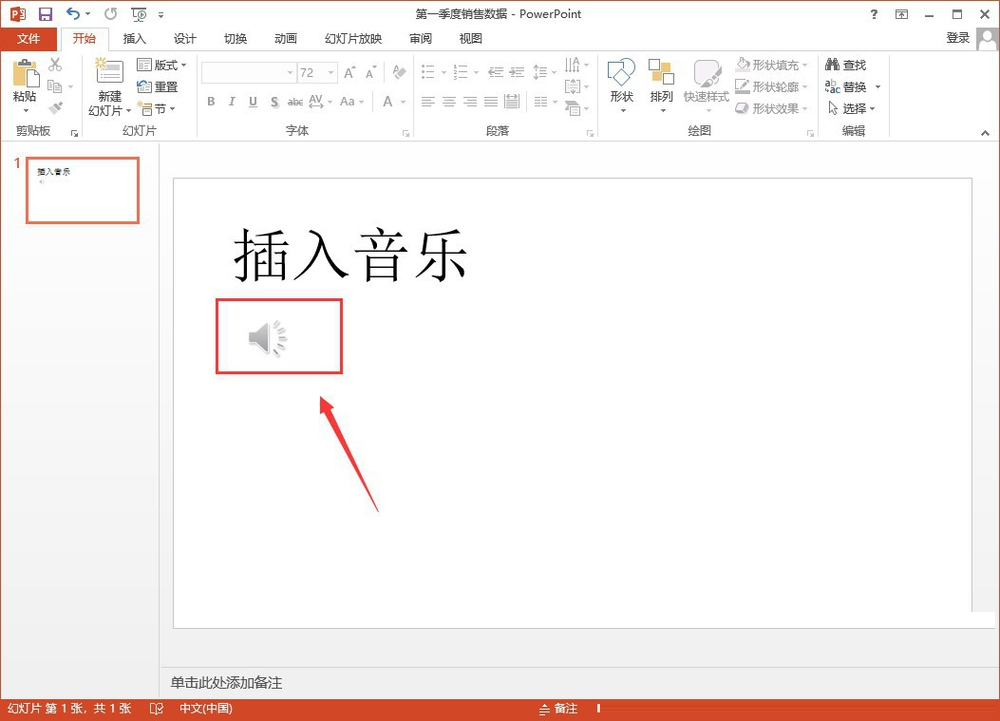Click the font color A button
Screen dimensions: 1000x721
pos(387,101)
